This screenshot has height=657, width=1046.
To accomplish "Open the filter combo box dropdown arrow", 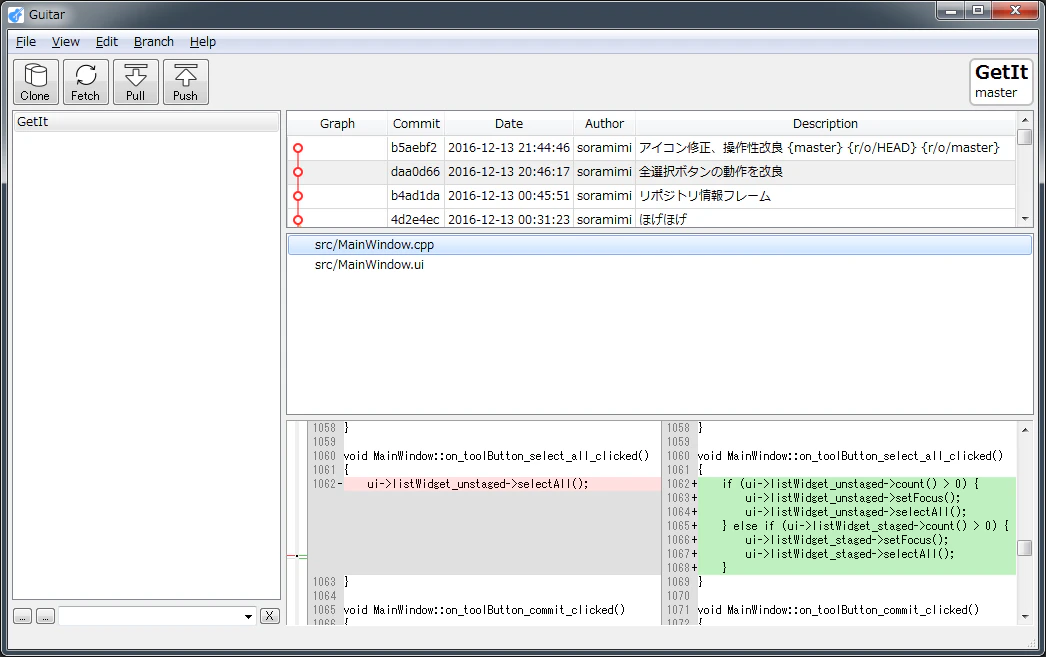I will (x=248, y=616).
